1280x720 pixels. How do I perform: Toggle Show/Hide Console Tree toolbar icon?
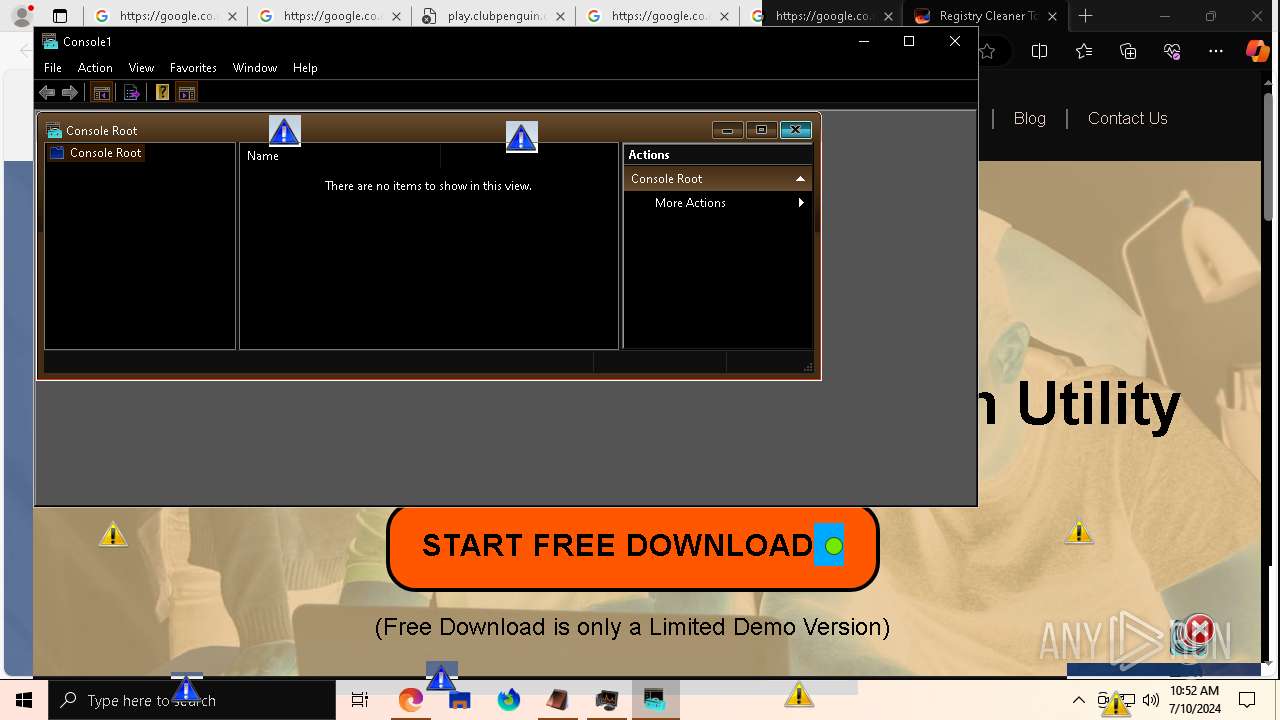[x=101, y=93]
